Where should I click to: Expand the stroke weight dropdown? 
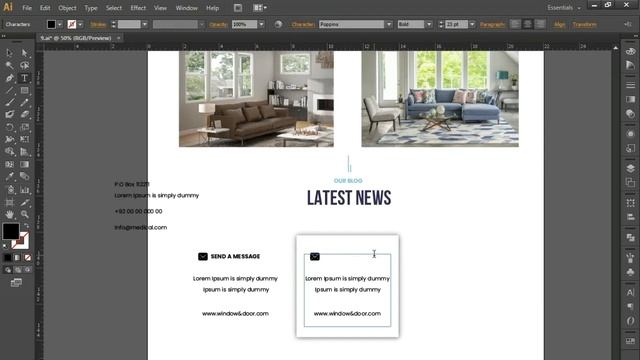tap(144, 24)
